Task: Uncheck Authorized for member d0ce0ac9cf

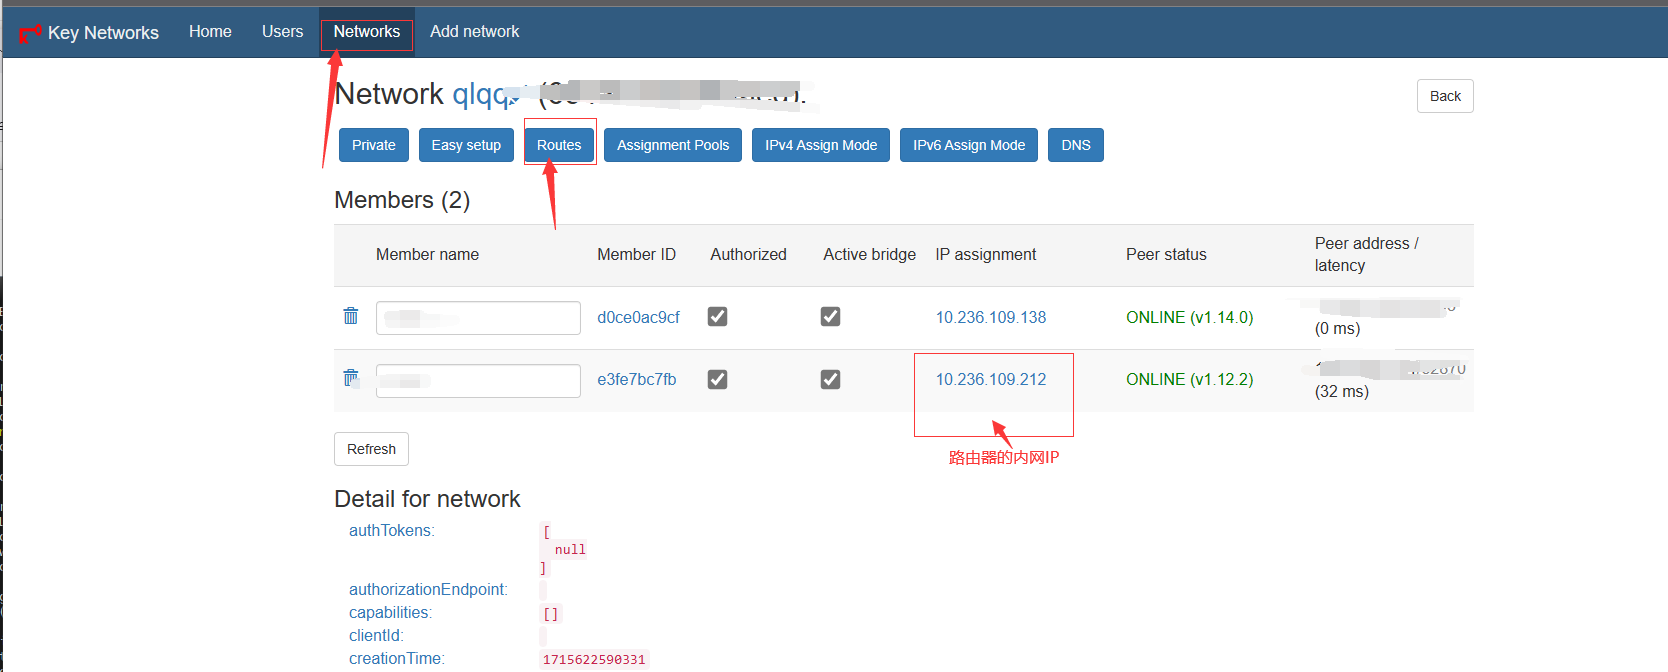Action: coord(717,317)
